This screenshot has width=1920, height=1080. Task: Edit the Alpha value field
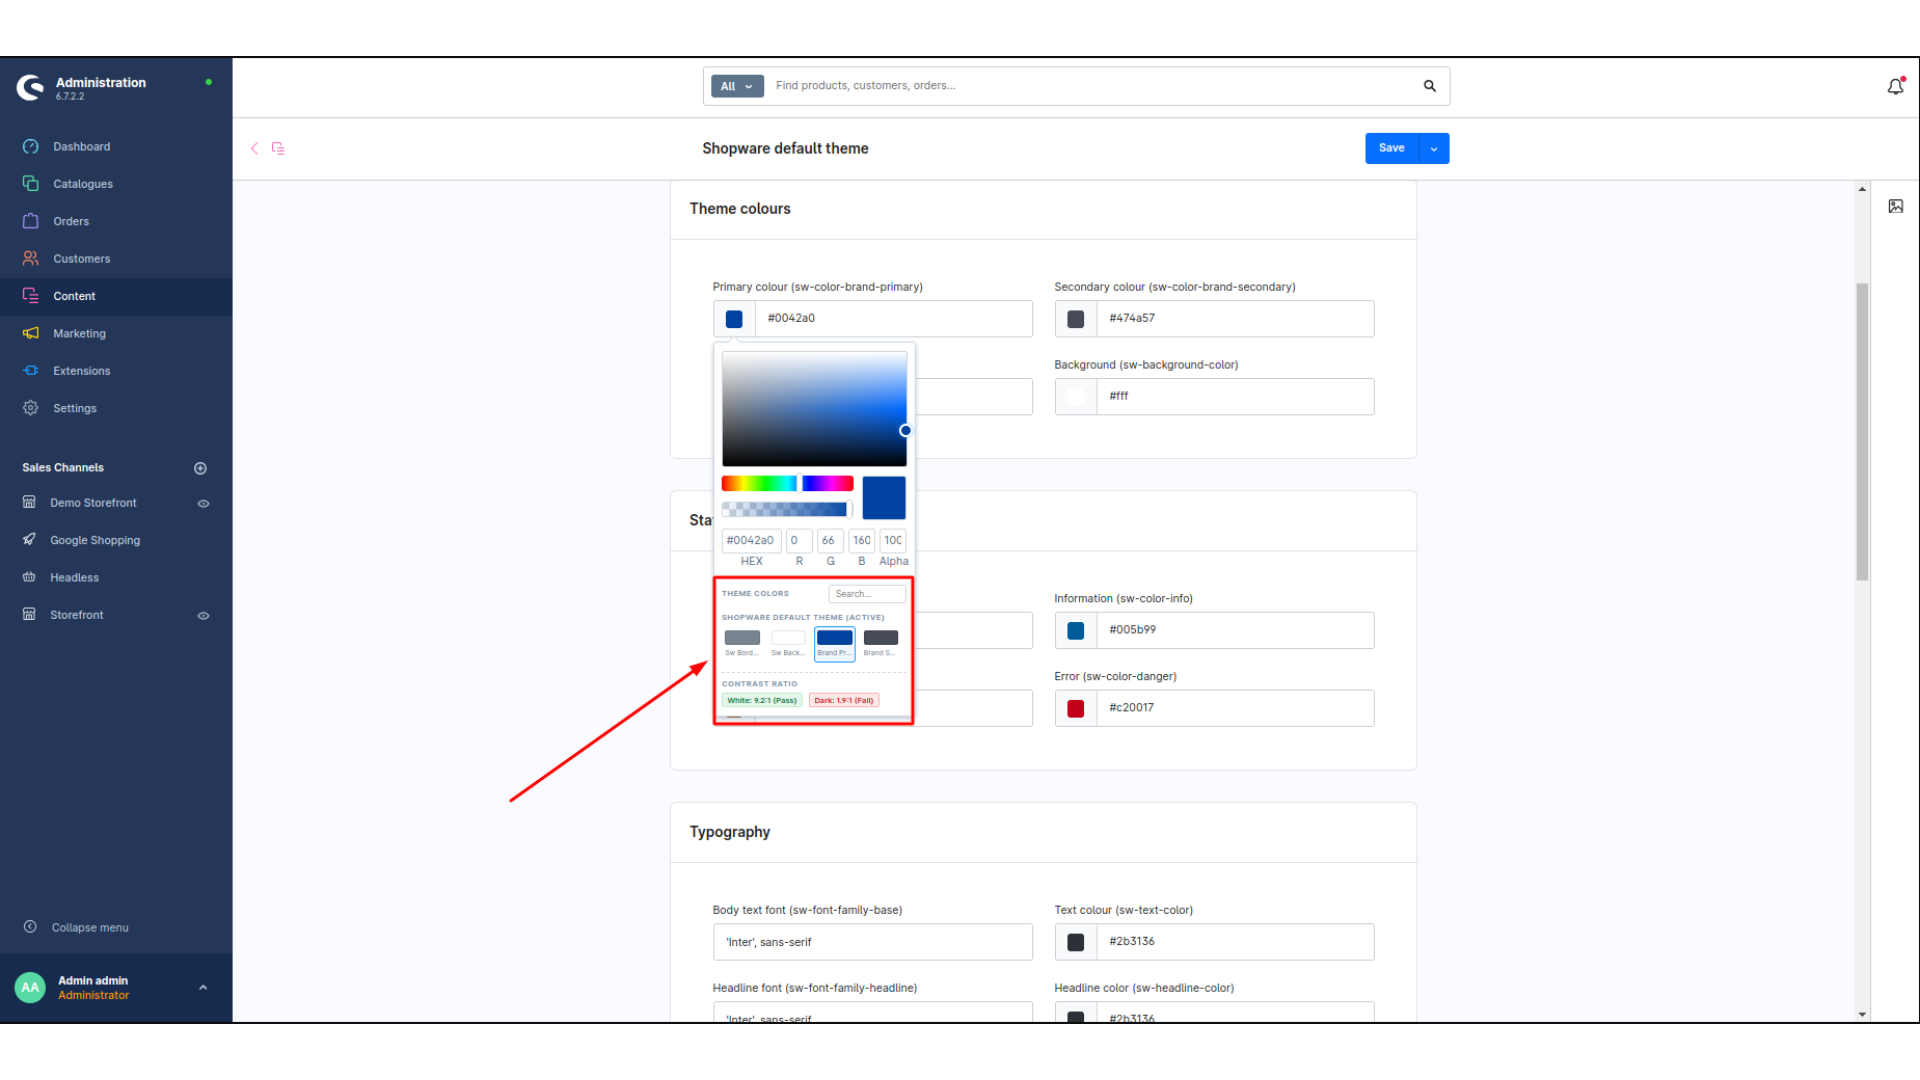point(893,541)
